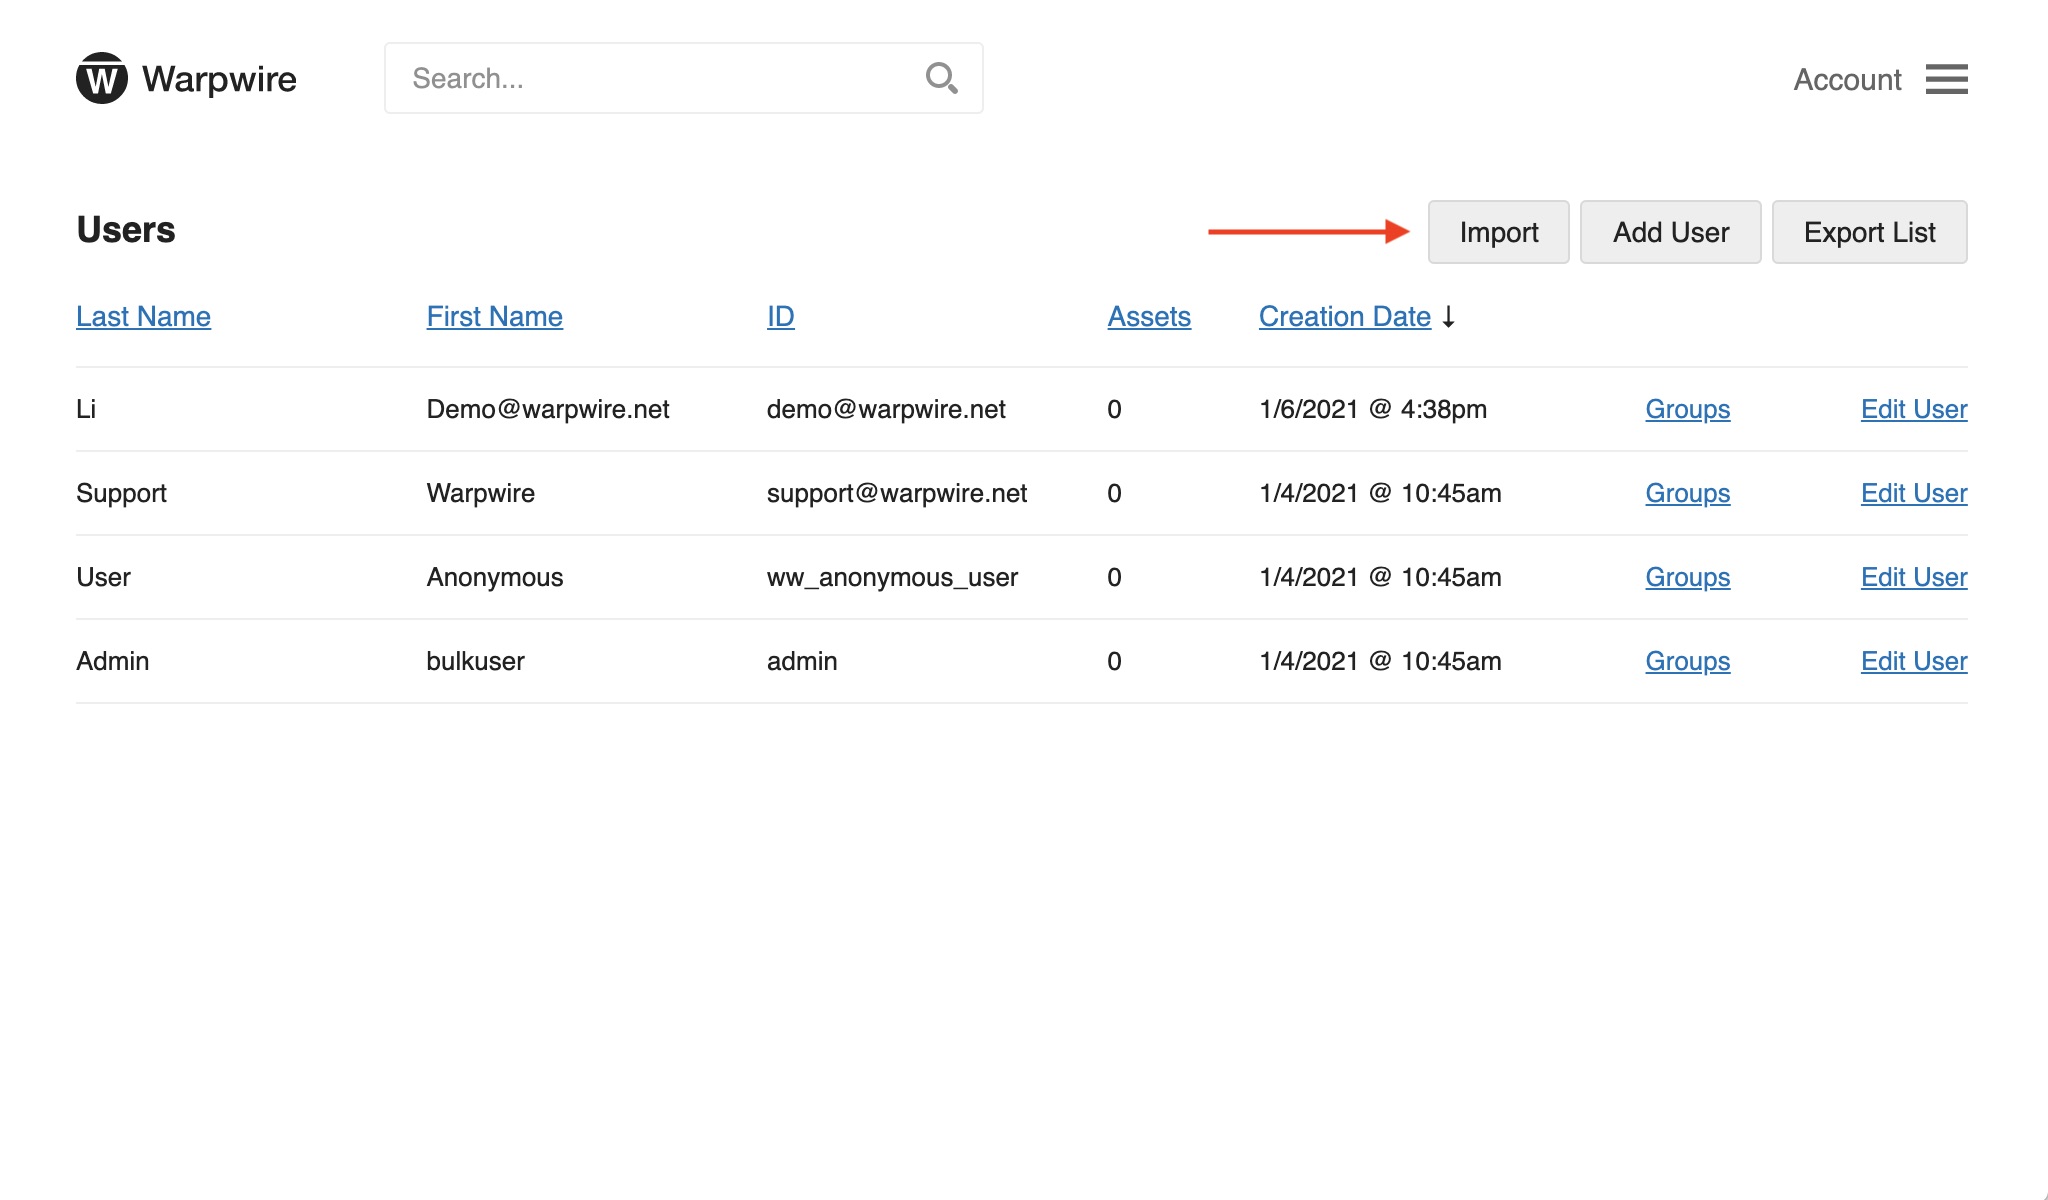Sort users by Last Name
2048x1200 pixels.
[x=143, y=317]
